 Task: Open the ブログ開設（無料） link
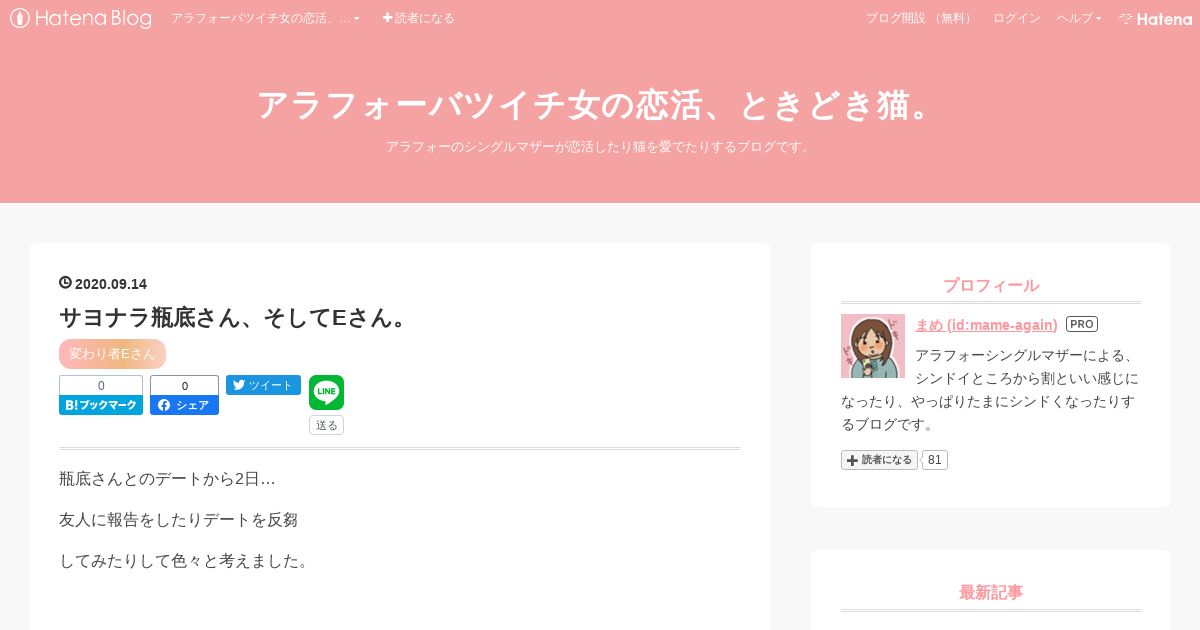[920, 18]
